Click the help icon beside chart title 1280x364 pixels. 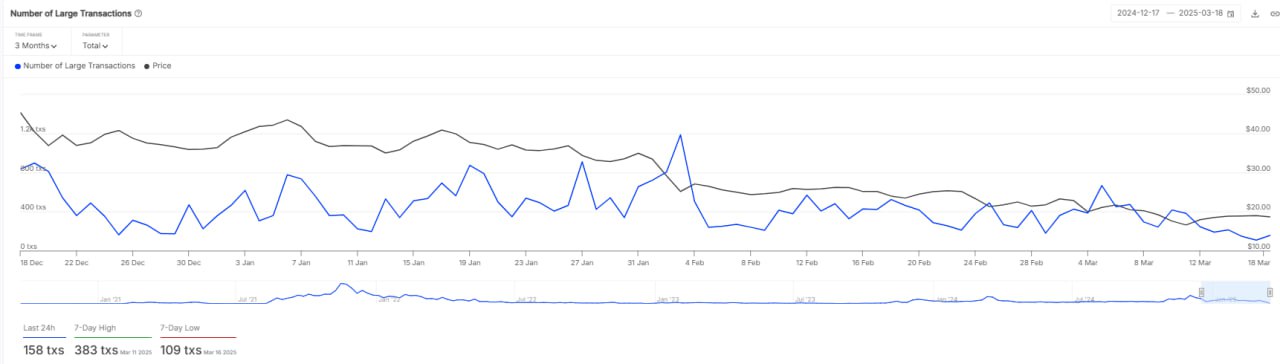click(138, 14)
